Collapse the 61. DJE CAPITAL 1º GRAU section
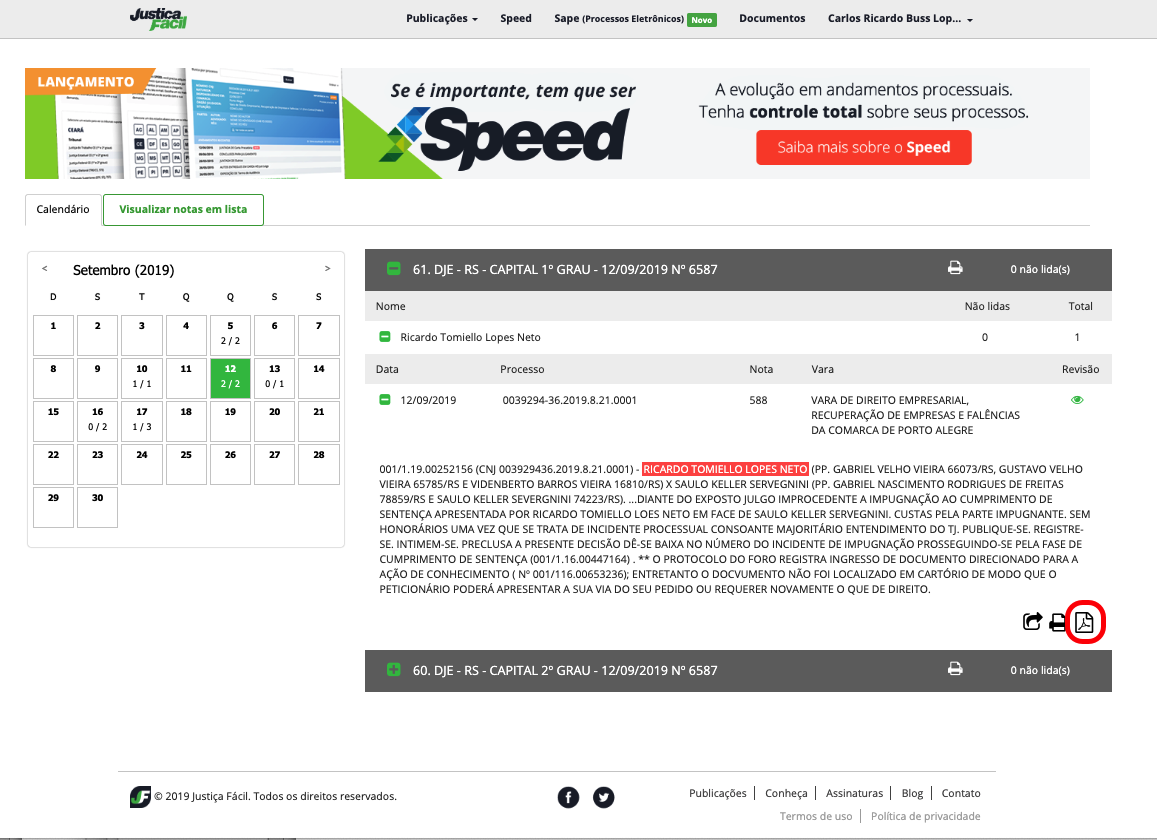This screenshot has width=1157, height=840. point(394,269)
